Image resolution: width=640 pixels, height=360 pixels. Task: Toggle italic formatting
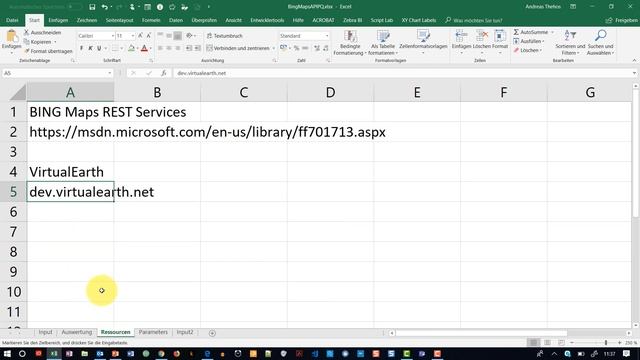90,48
